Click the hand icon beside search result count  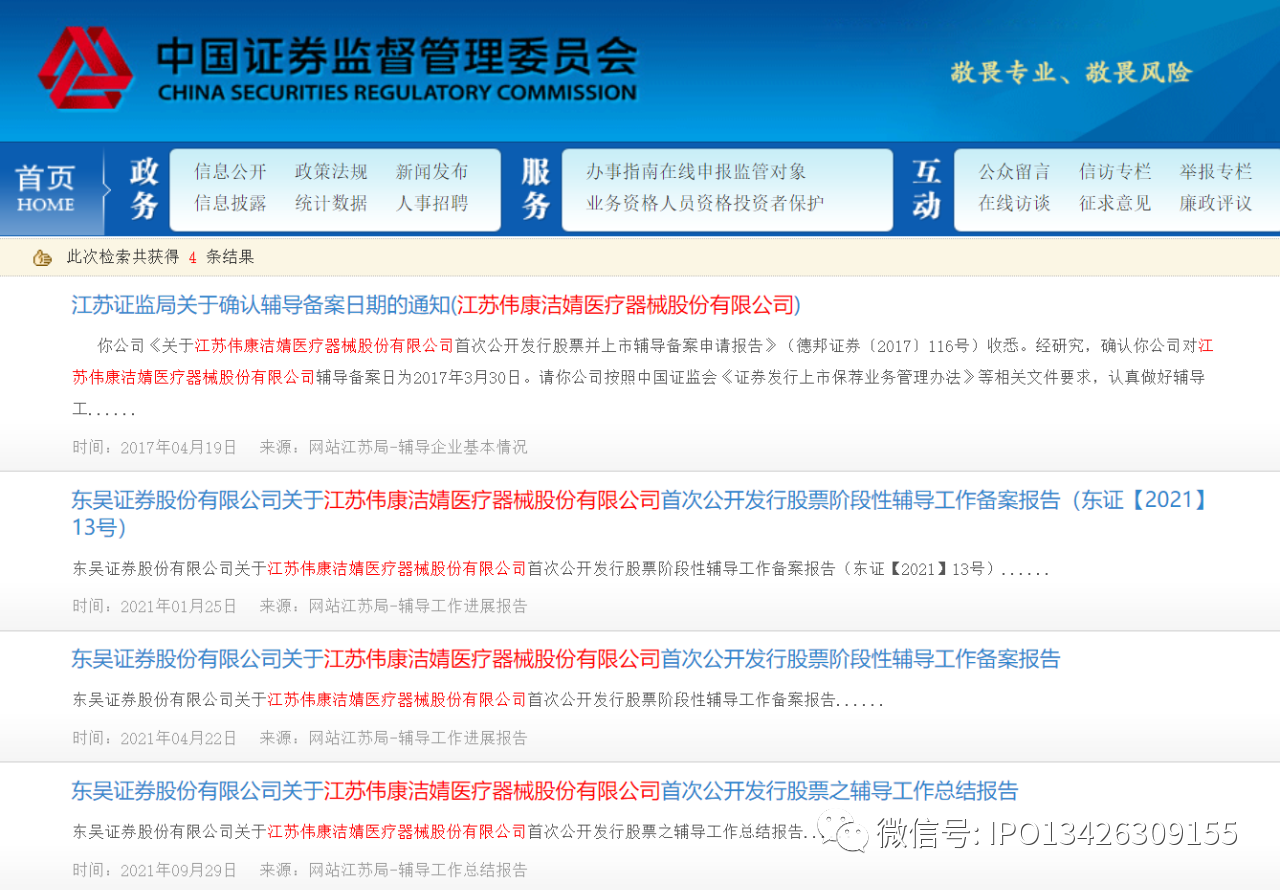pos(42,258)
